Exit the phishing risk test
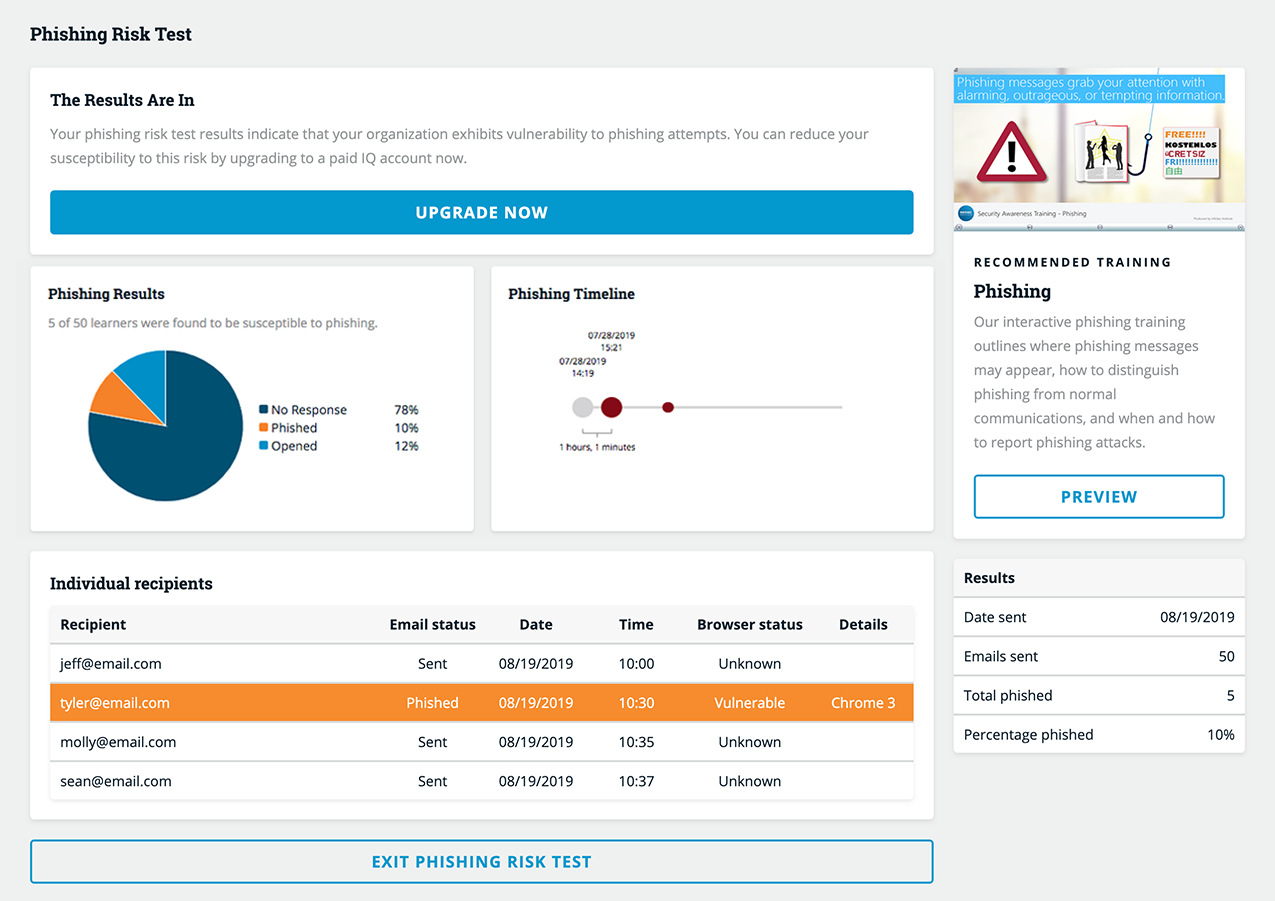 tap(481, 861)
